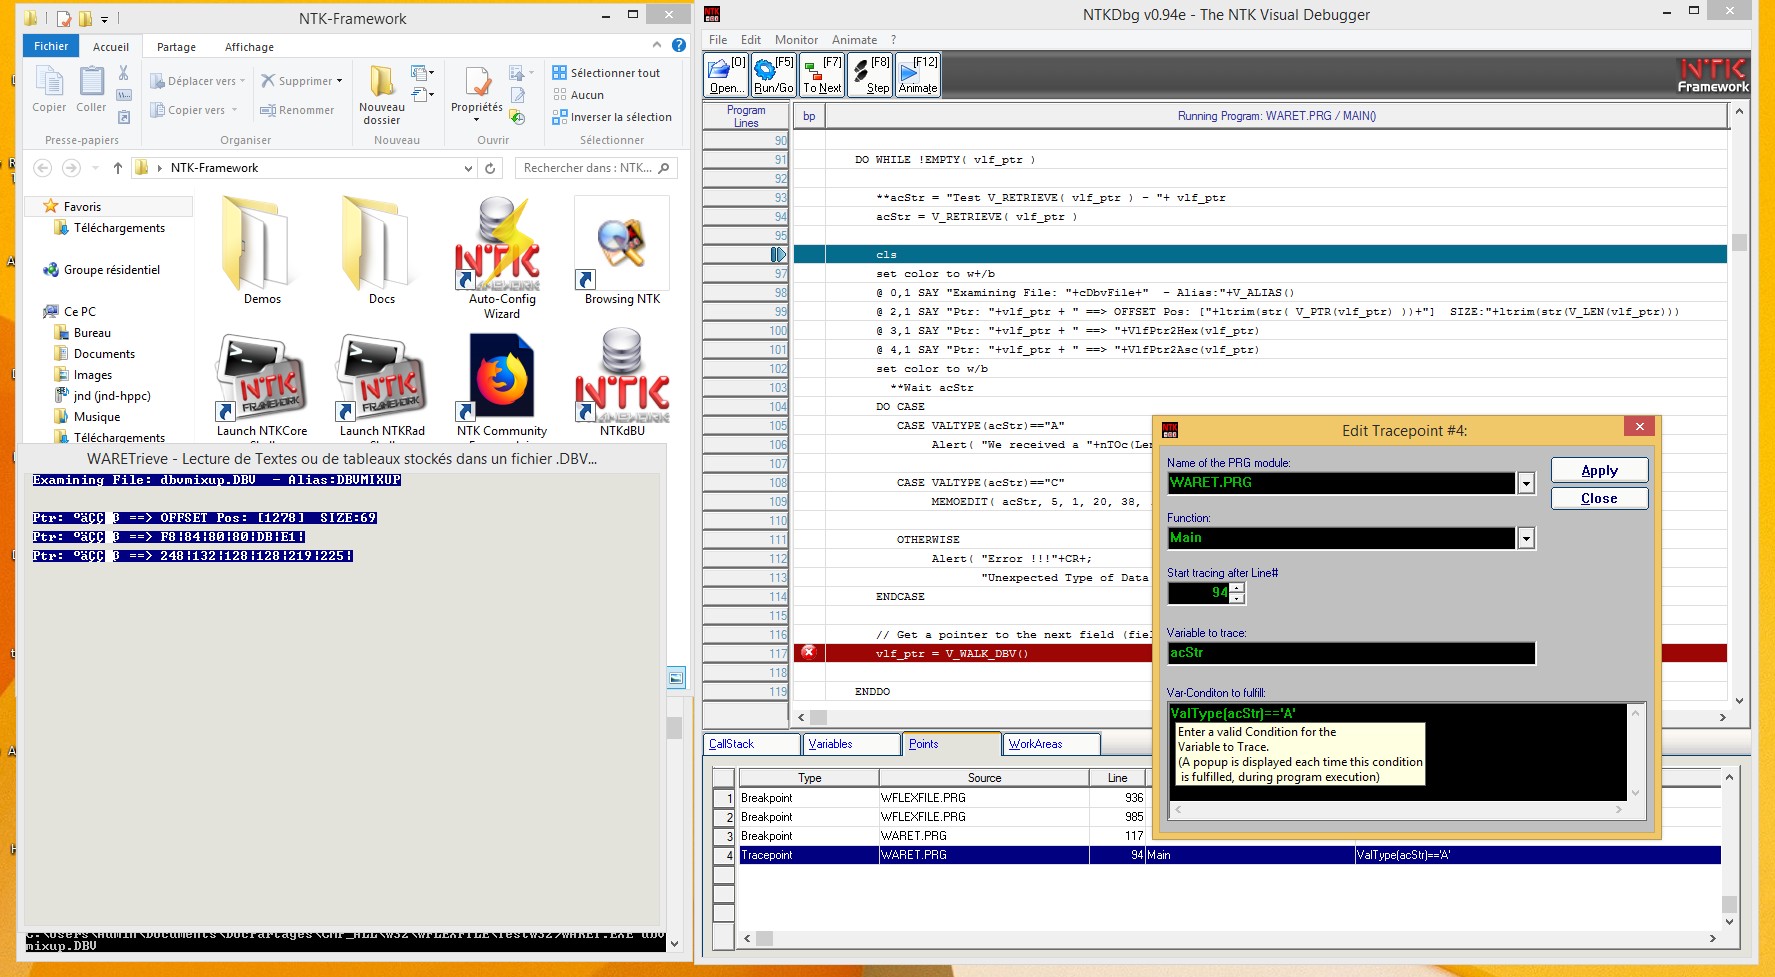The image size is (1775, 977).
Task: Run the program with Run/Go button
Action: [x=774, y=75]
